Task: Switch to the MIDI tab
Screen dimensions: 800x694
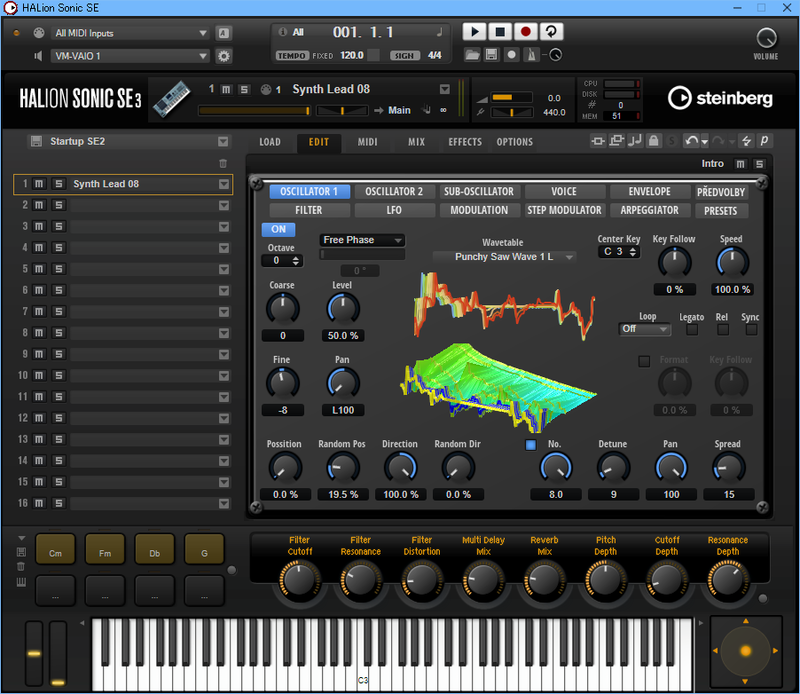Action: pos(367,142)
